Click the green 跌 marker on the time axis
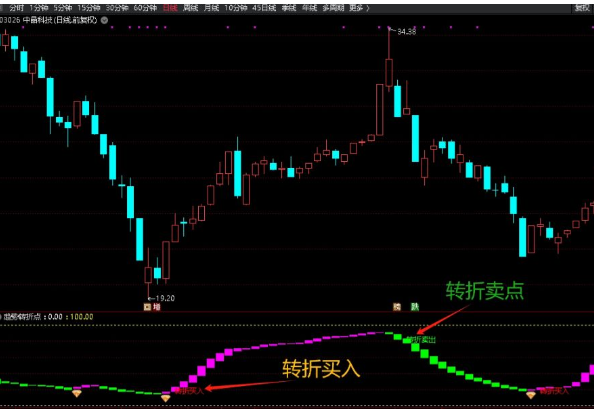The width and height of the screenshot is (594, 409). (x=415, y=307)
